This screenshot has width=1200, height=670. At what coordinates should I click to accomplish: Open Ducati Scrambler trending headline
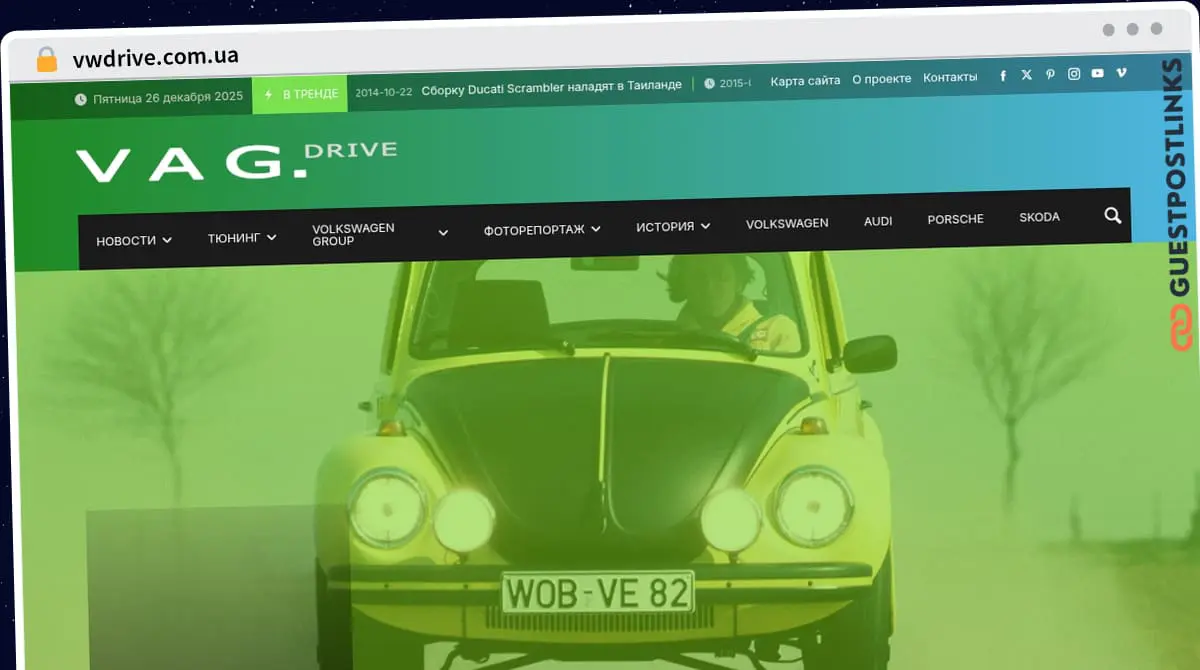[x=551, y=87]
